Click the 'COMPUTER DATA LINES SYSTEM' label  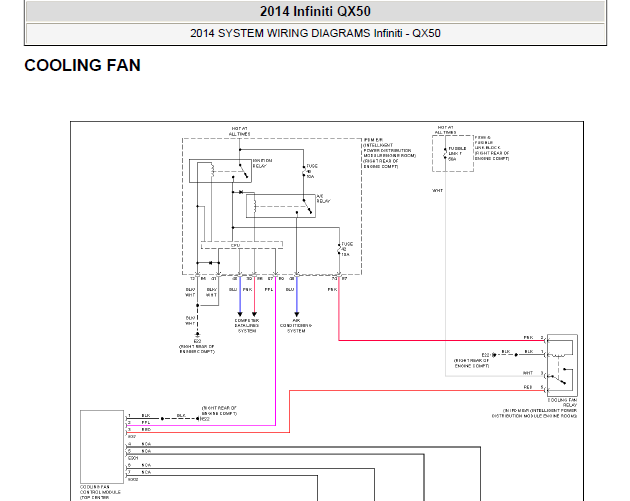pos(247,326)
